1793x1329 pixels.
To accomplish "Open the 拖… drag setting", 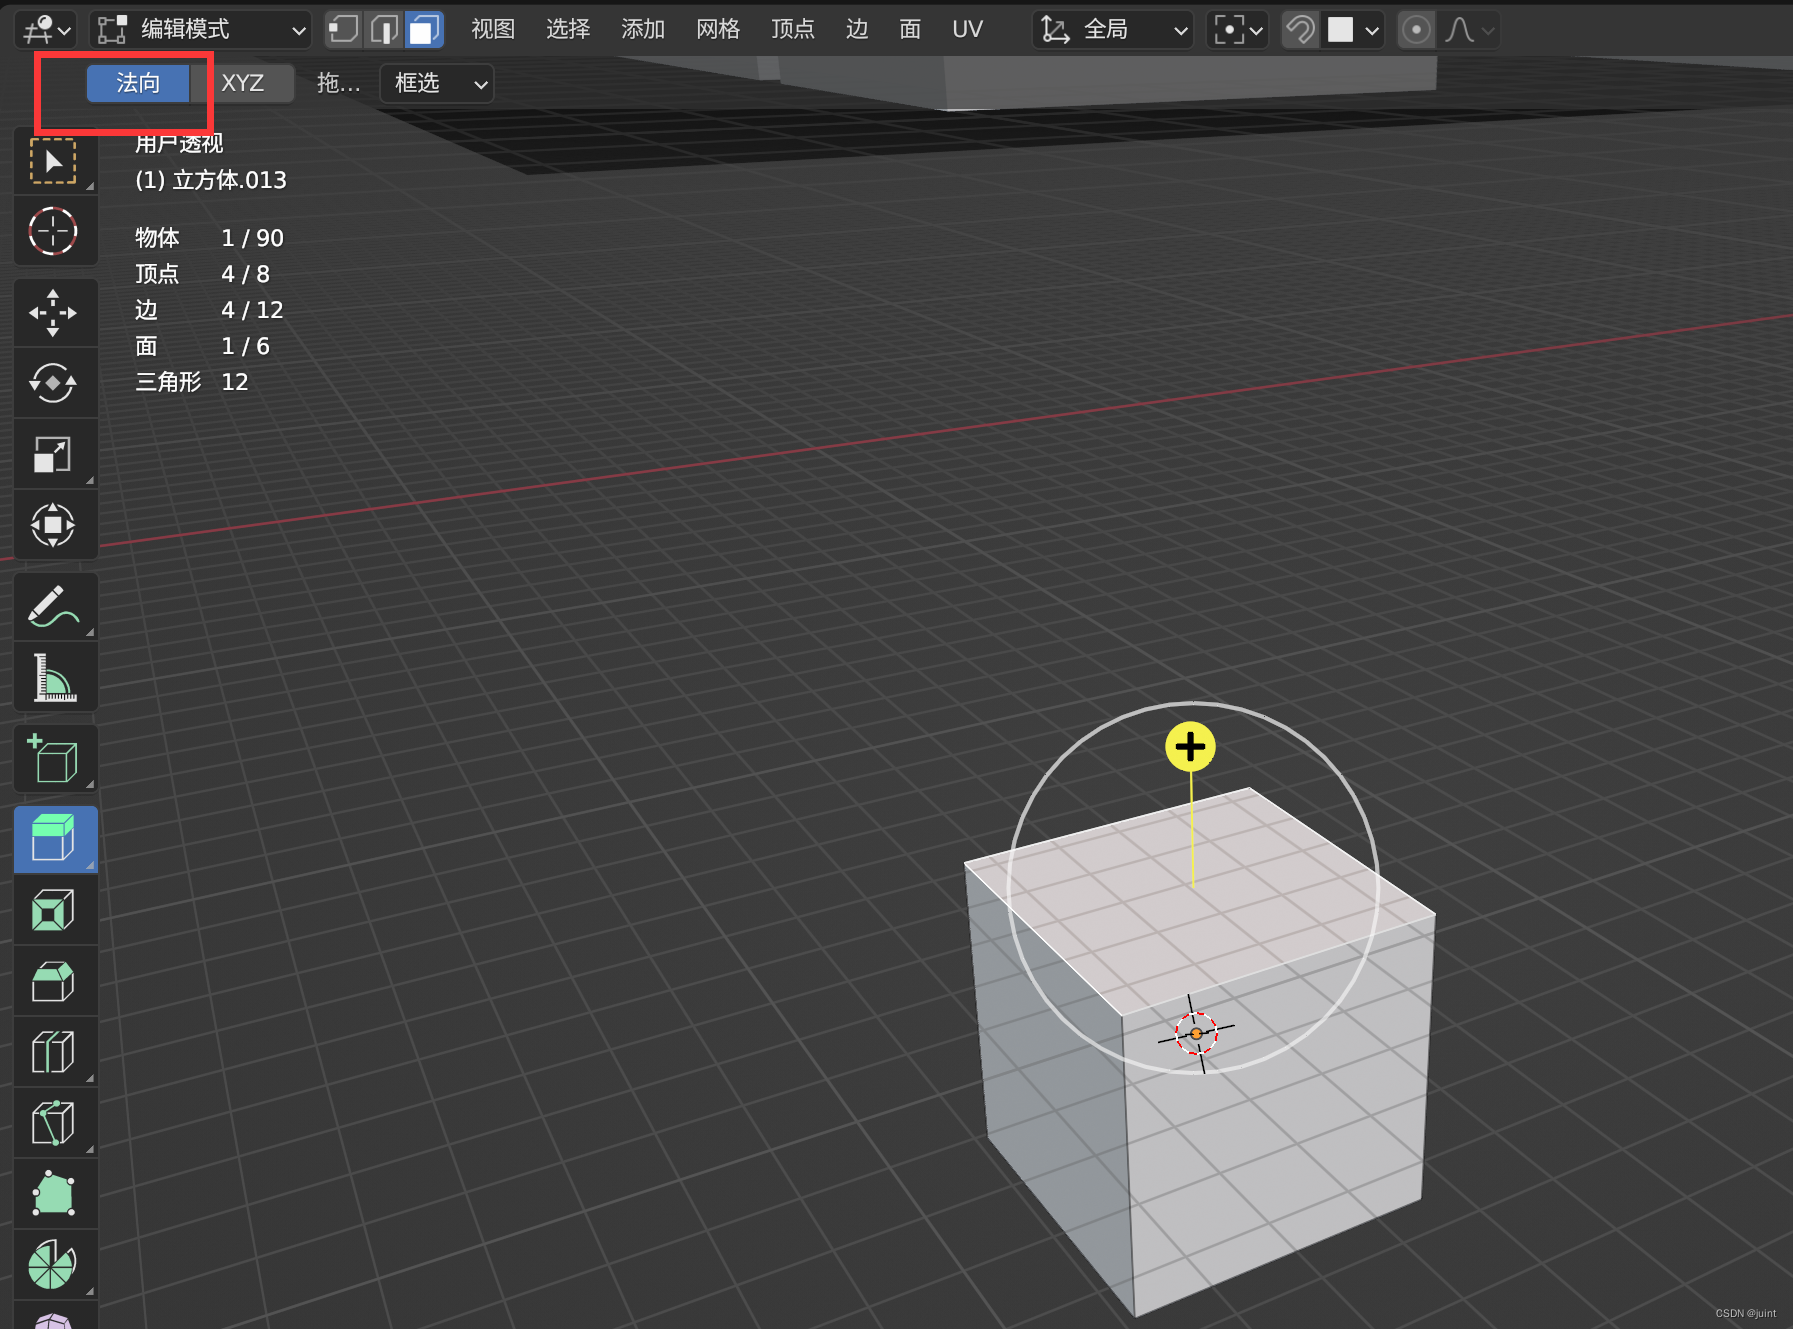I will pyautogui.click(x=339, y=83).
